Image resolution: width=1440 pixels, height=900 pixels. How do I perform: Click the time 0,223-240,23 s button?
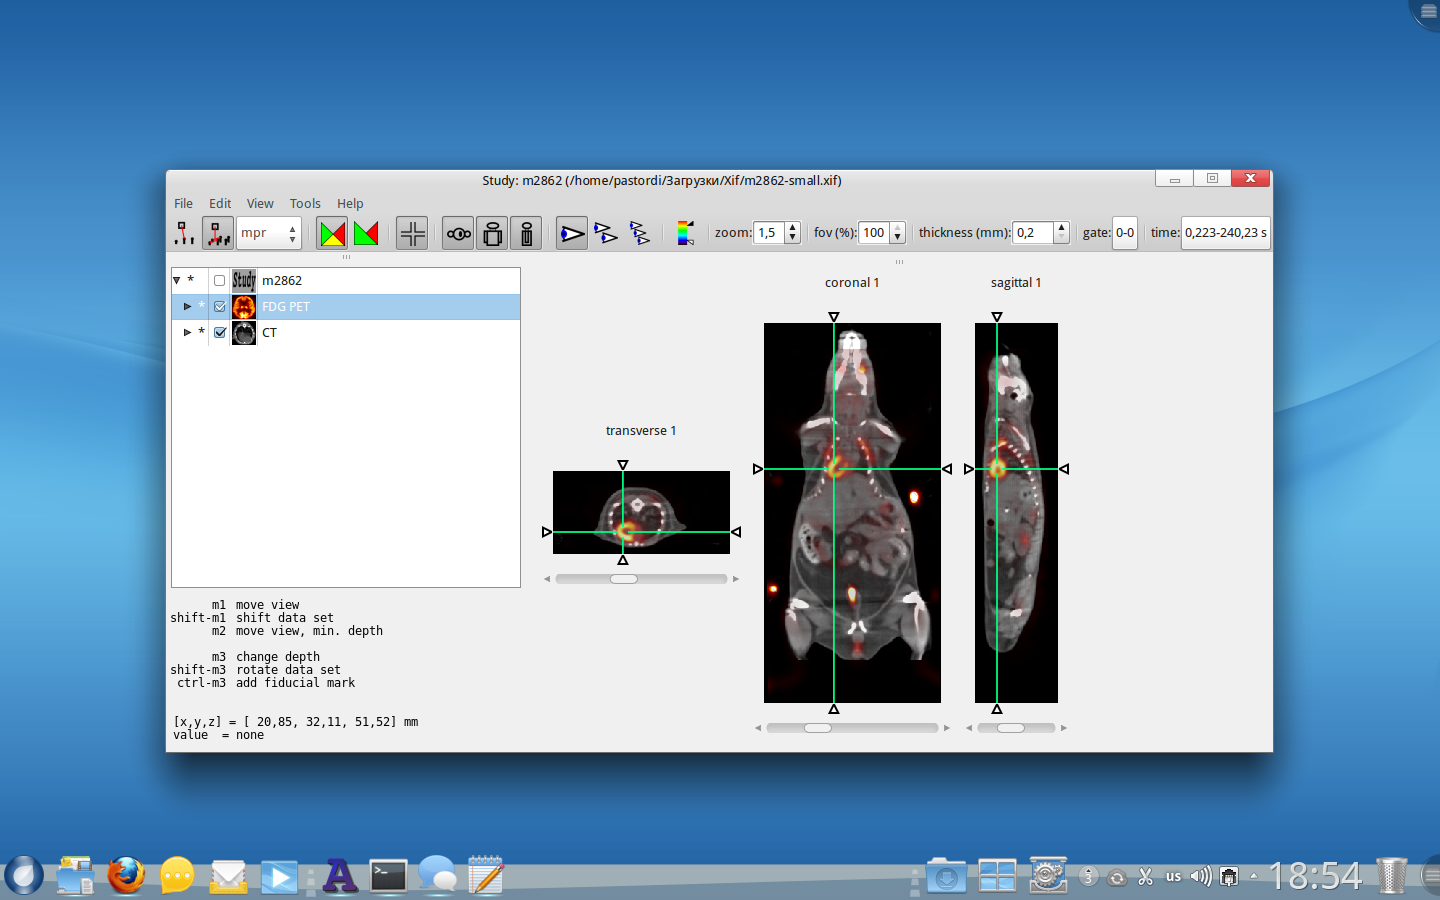(x=1225, y=233)
